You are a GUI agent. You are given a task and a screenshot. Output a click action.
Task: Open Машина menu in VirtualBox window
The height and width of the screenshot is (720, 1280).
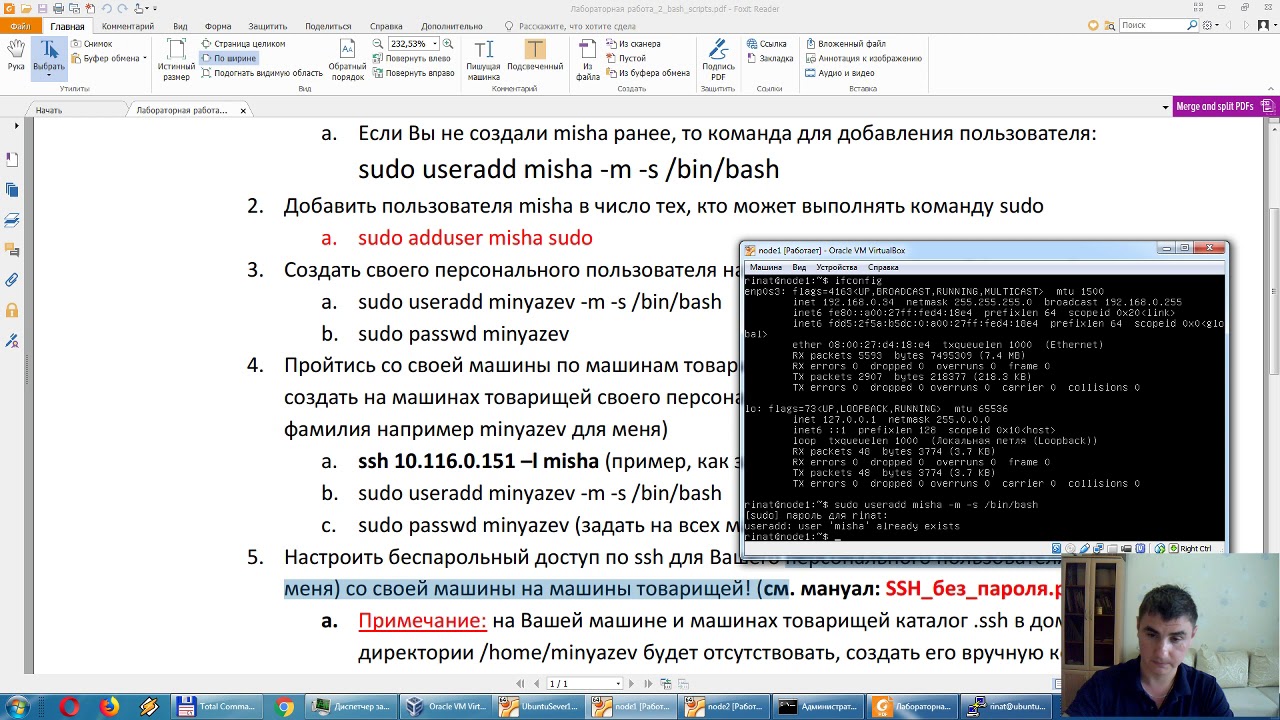click(765, 268)
